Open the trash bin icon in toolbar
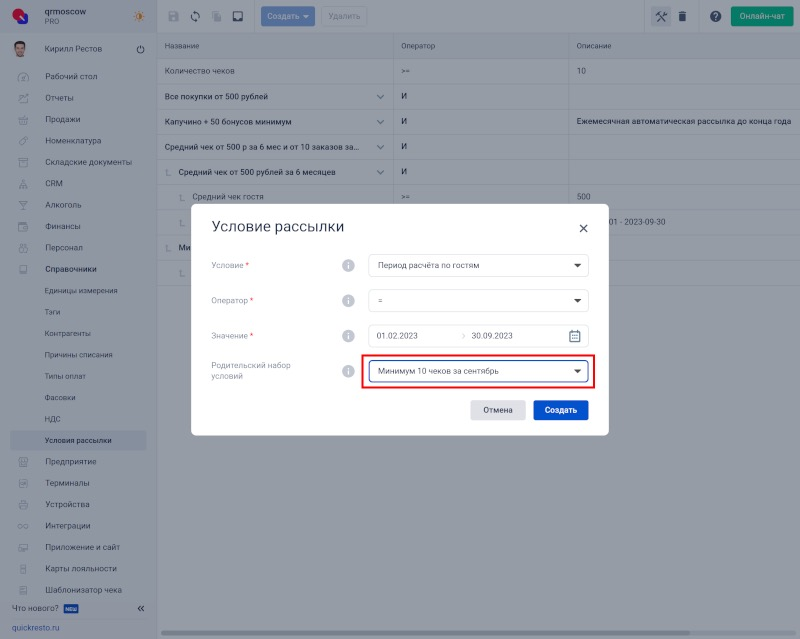800x639 pixels. coord(682,16)
